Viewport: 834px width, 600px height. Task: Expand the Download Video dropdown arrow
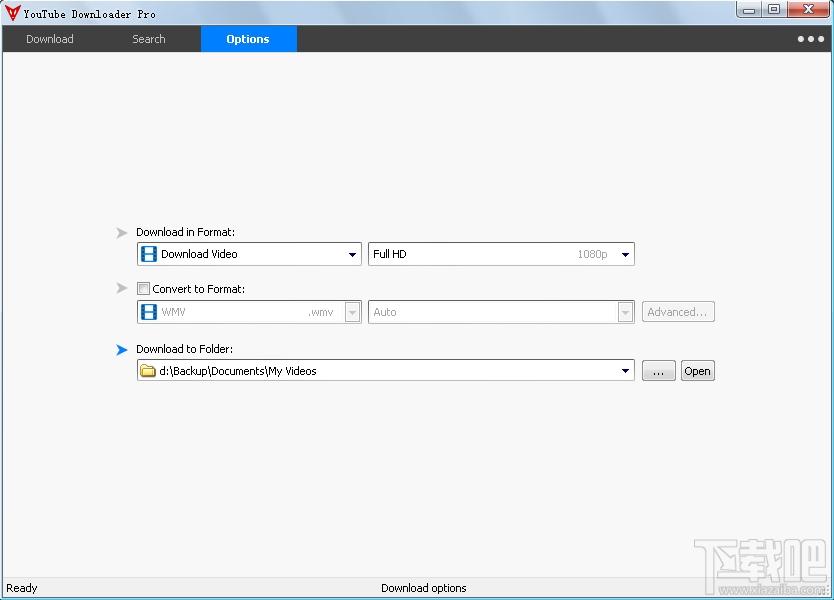point(352,254)
